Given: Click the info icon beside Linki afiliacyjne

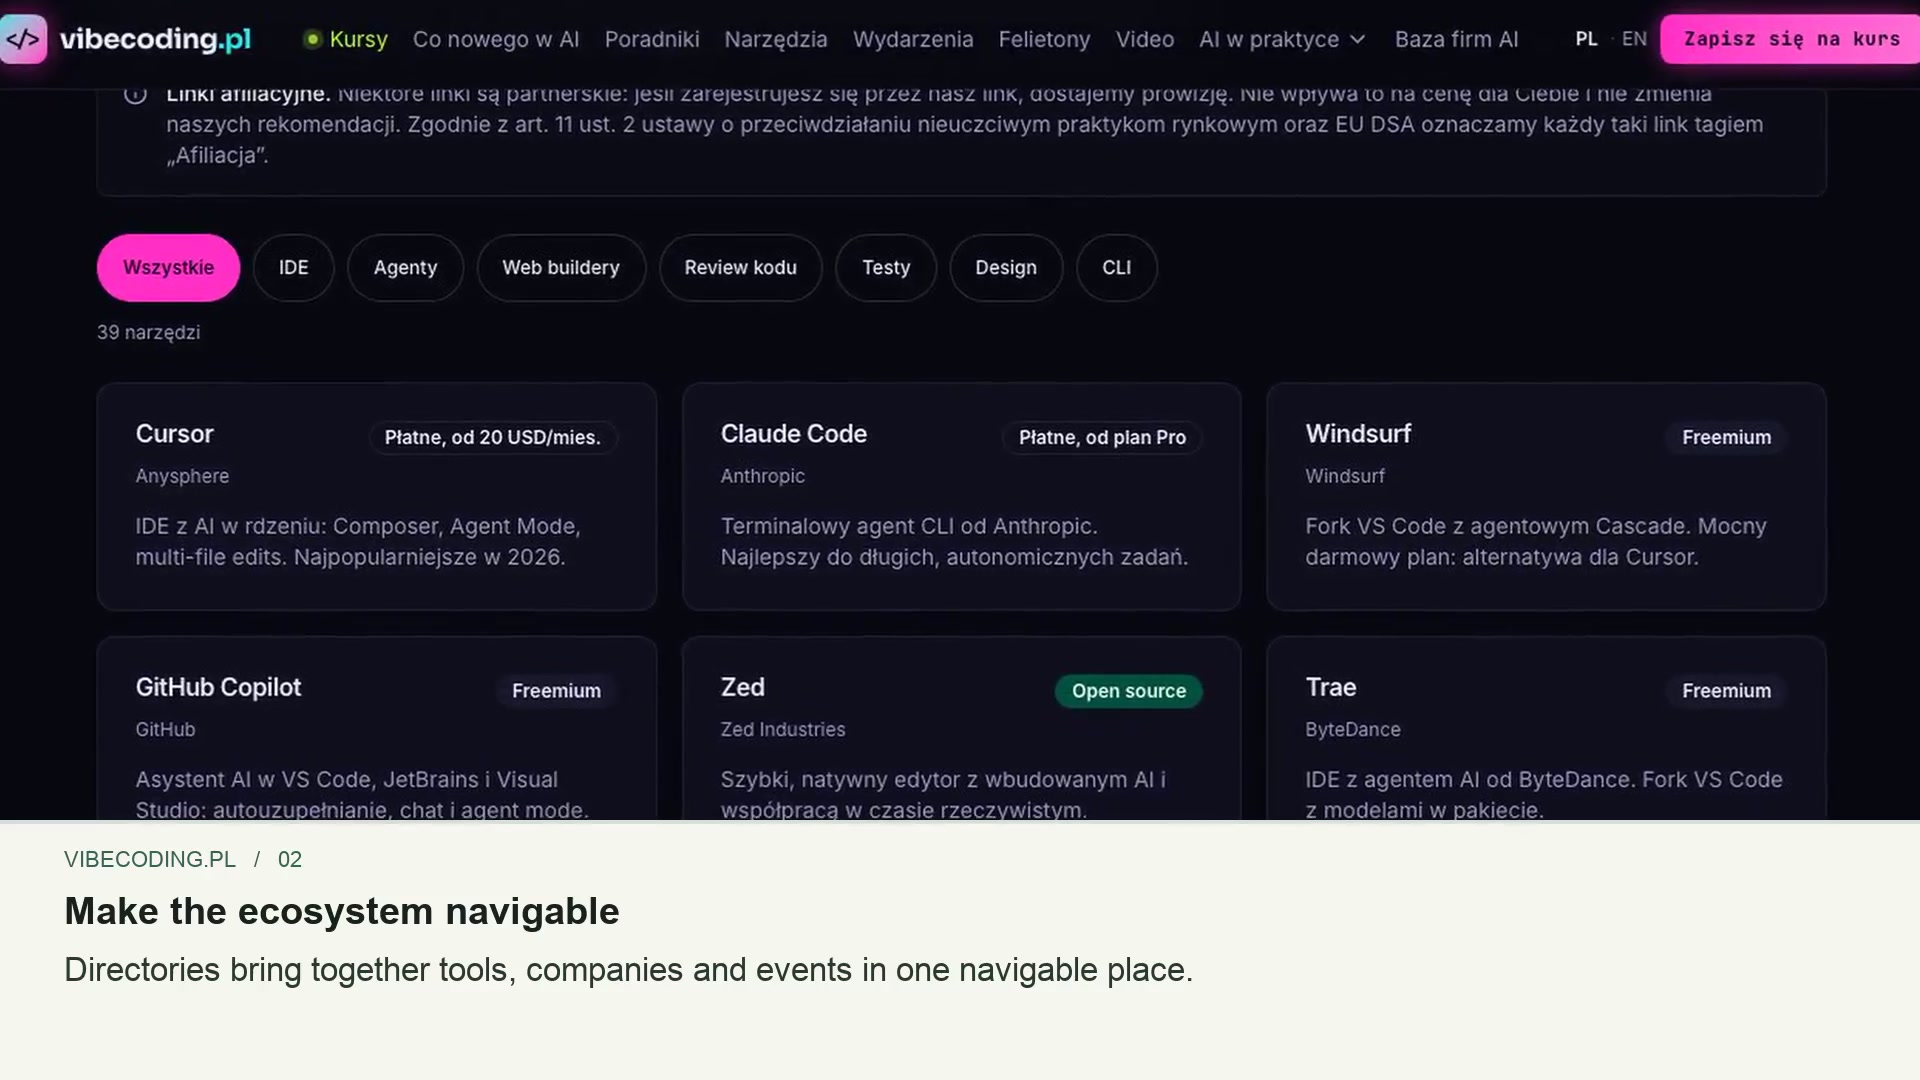Looking at the screenshot, I should click(x=135, y=95).
